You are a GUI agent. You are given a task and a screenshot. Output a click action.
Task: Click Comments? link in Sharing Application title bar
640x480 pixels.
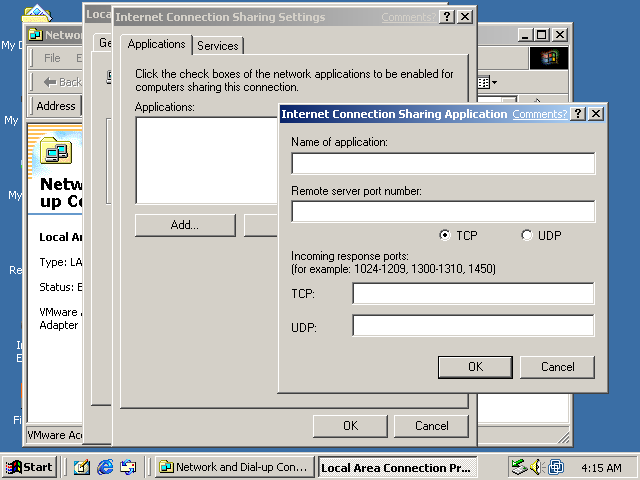coord(539,114)
